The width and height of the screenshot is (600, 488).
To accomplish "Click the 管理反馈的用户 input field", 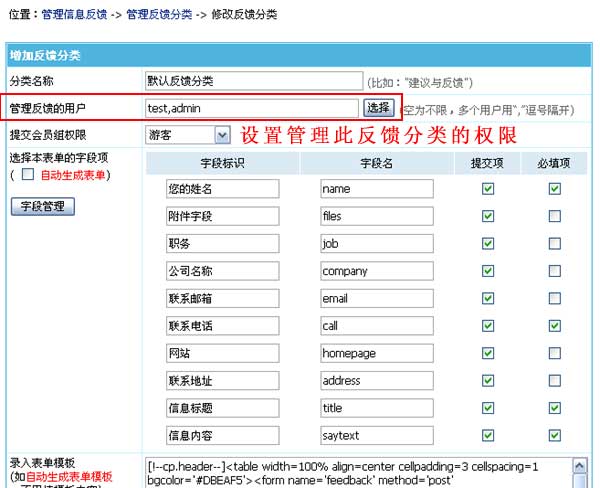I will pos(251,107).
